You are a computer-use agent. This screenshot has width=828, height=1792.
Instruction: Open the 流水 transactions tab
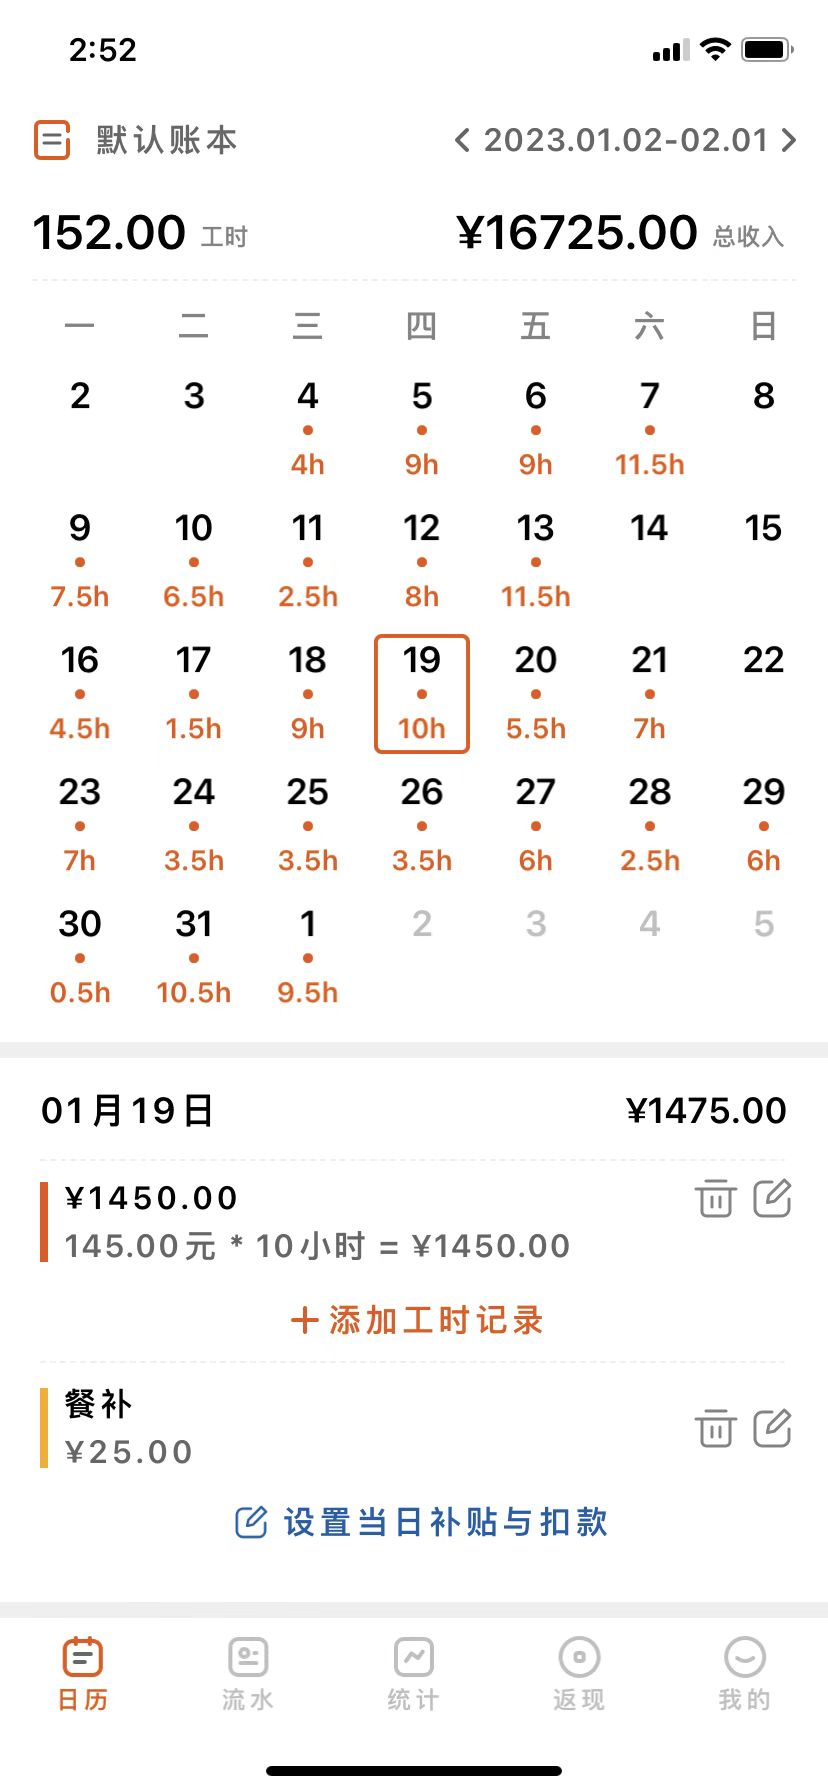[x=248, y=1671]
